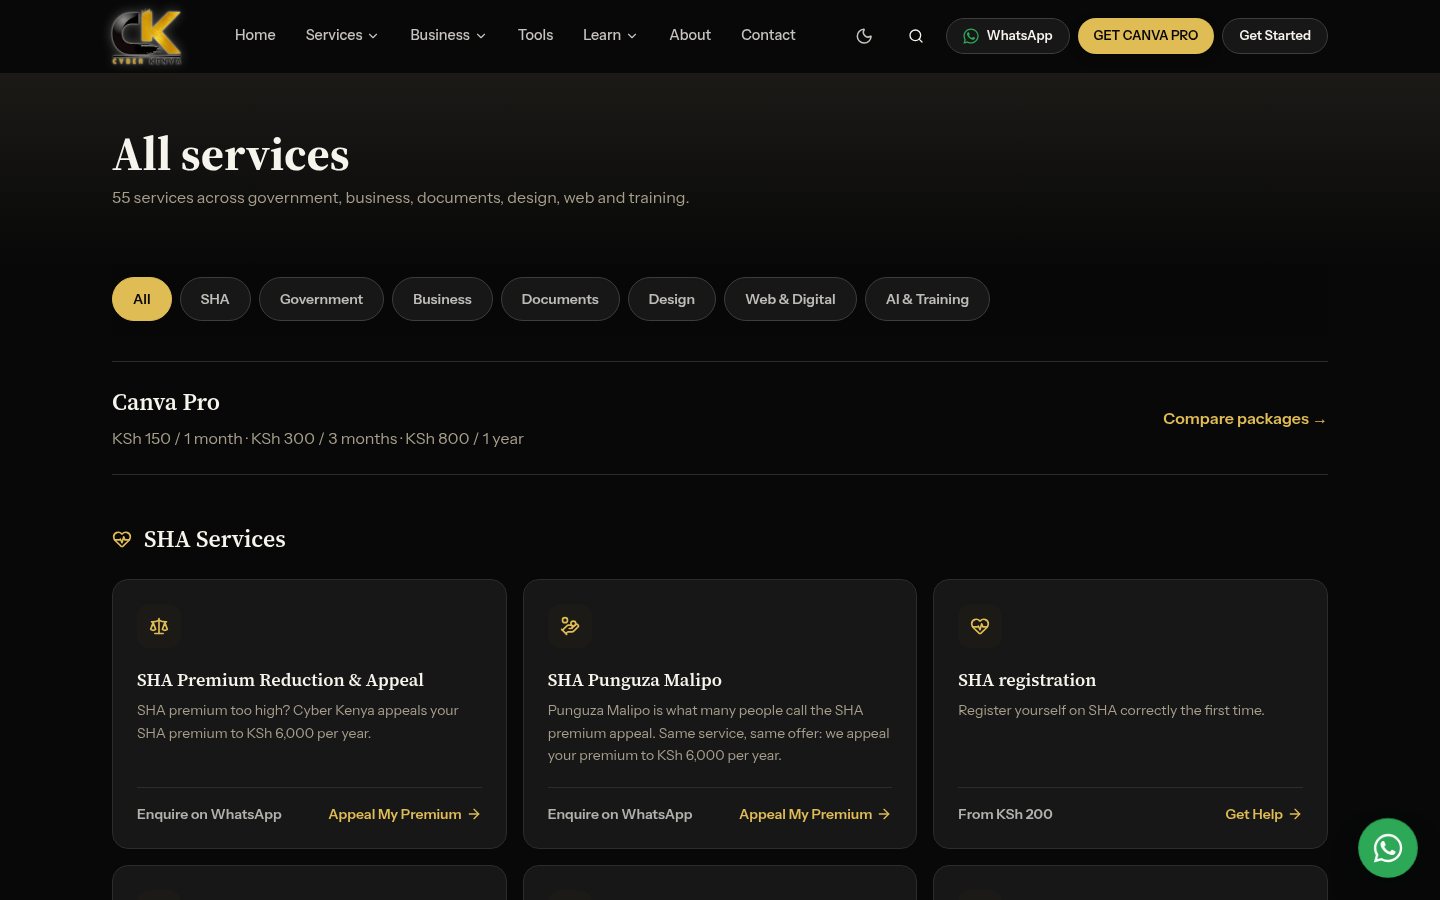Click Appeal My Premium on the SHA Premium Reduction card
The image size is (1440, 900).
point(405,814)
